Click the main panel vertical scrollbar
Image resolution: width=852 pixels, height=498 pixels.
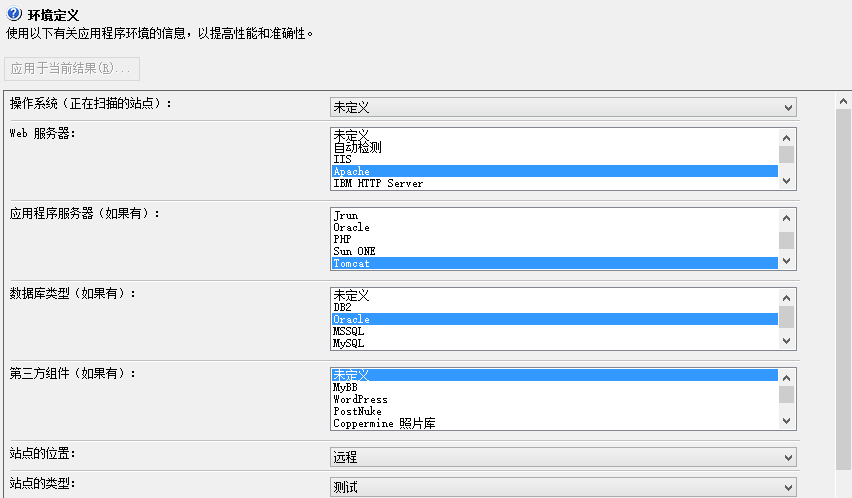coord(843,300)
